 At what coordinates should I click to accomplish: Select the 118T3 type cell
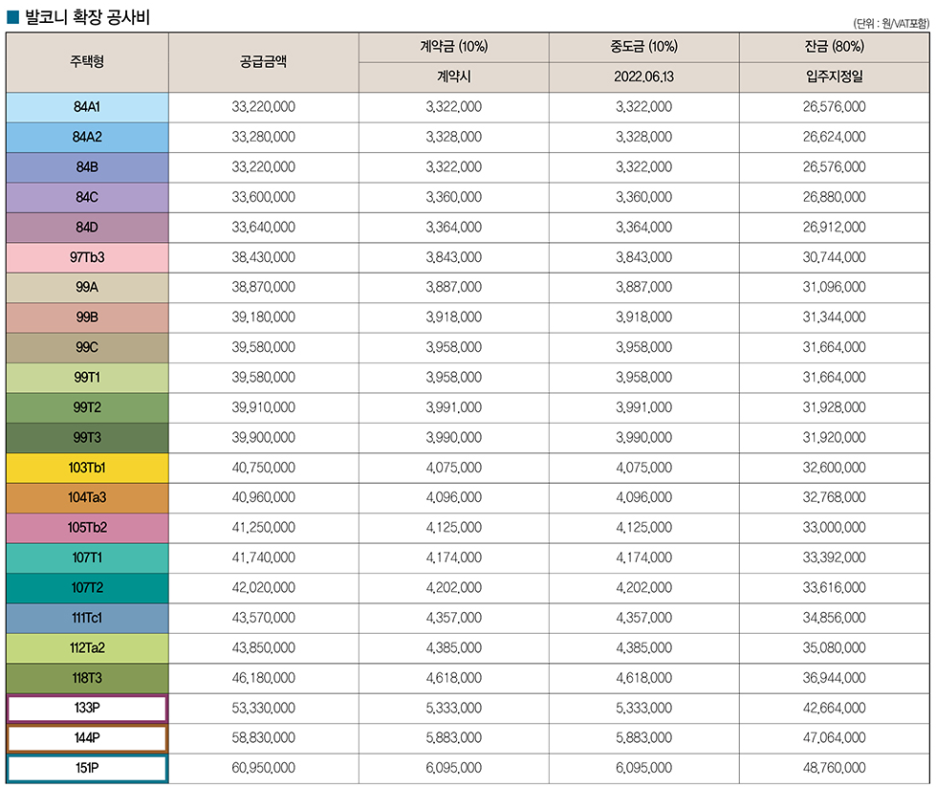pyautogui.click(x=87, y=678)
